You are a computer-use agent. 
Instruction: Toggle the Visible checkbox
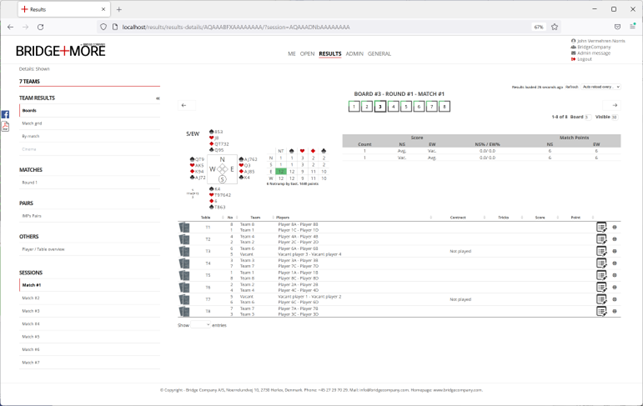[x=613, y=117]
